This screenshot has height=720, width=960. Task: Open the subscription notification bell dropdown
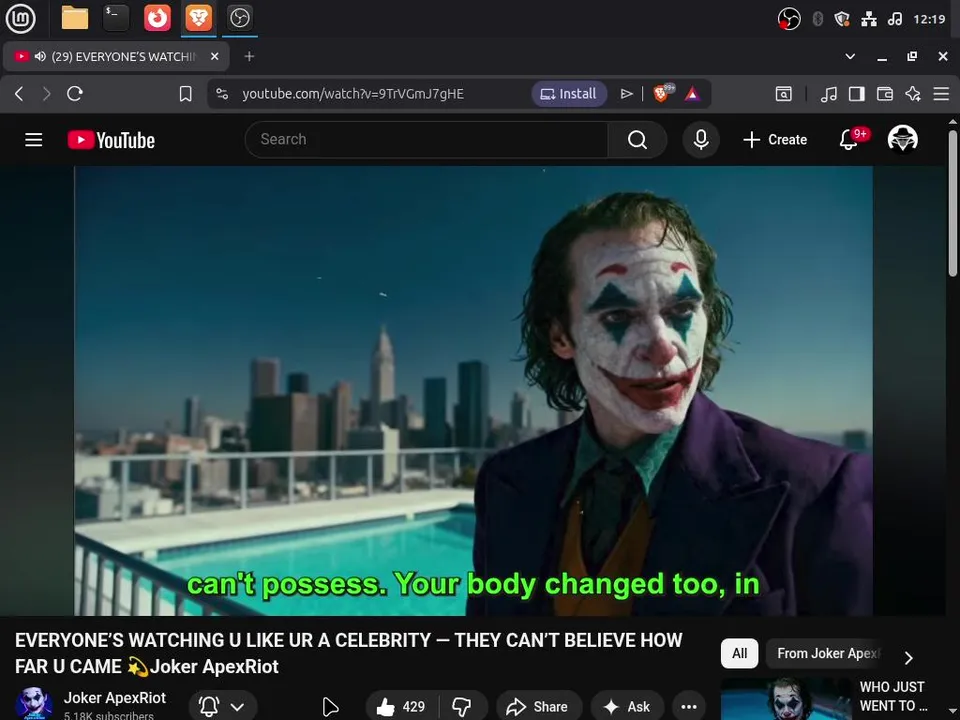(223, 707)
